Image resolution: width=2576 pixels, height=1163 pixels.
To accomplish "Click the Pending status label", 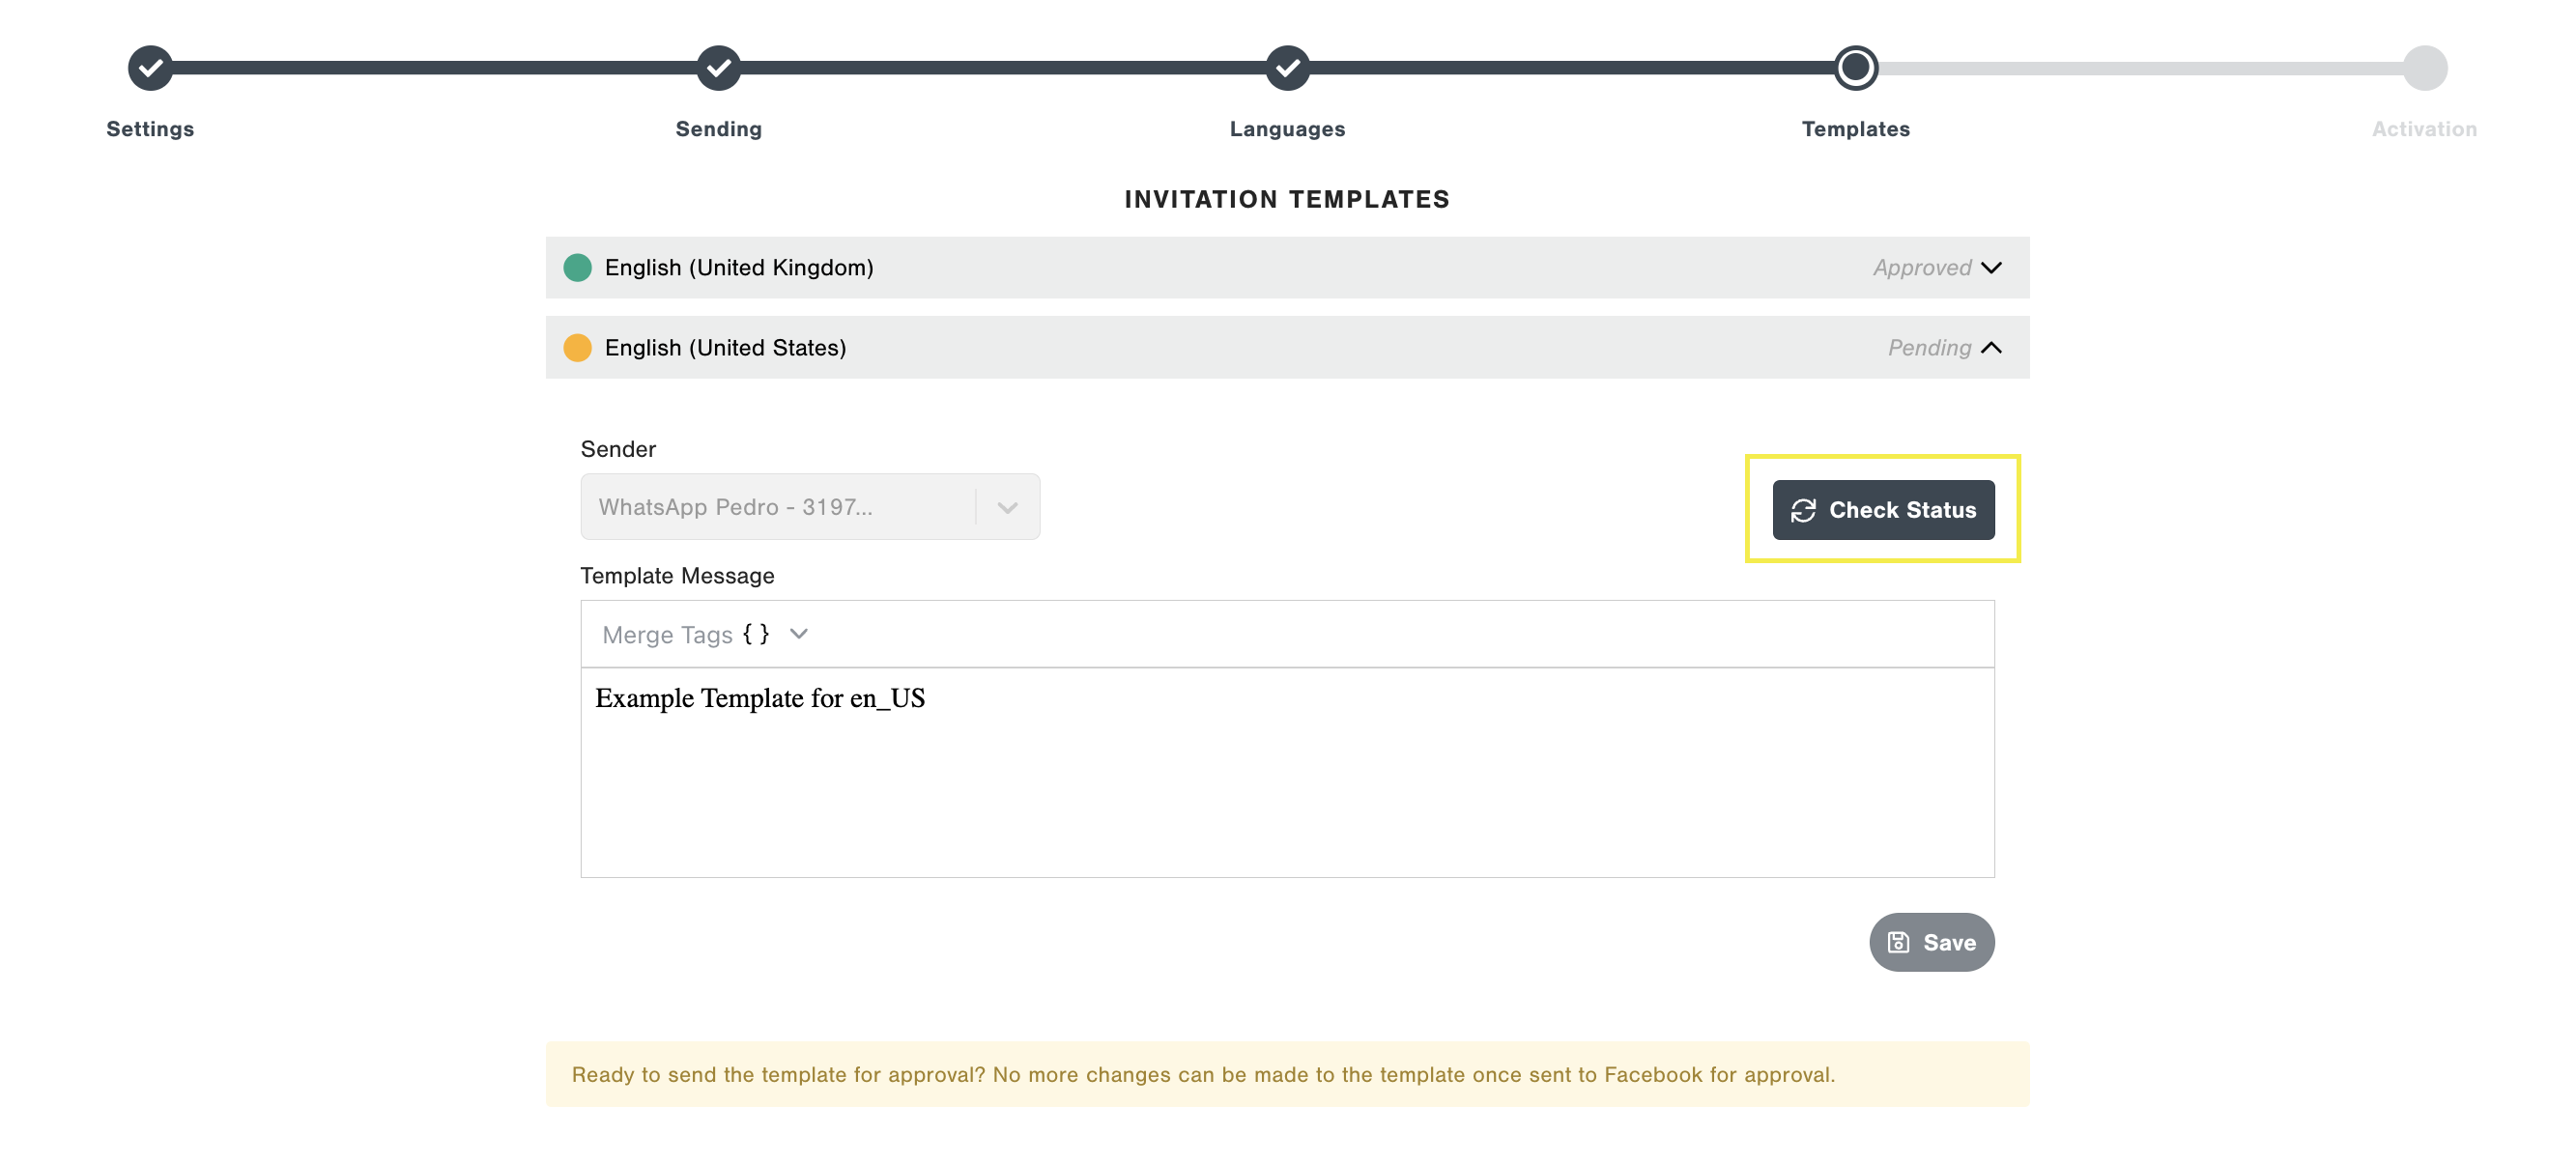I will pos(1928,347).
